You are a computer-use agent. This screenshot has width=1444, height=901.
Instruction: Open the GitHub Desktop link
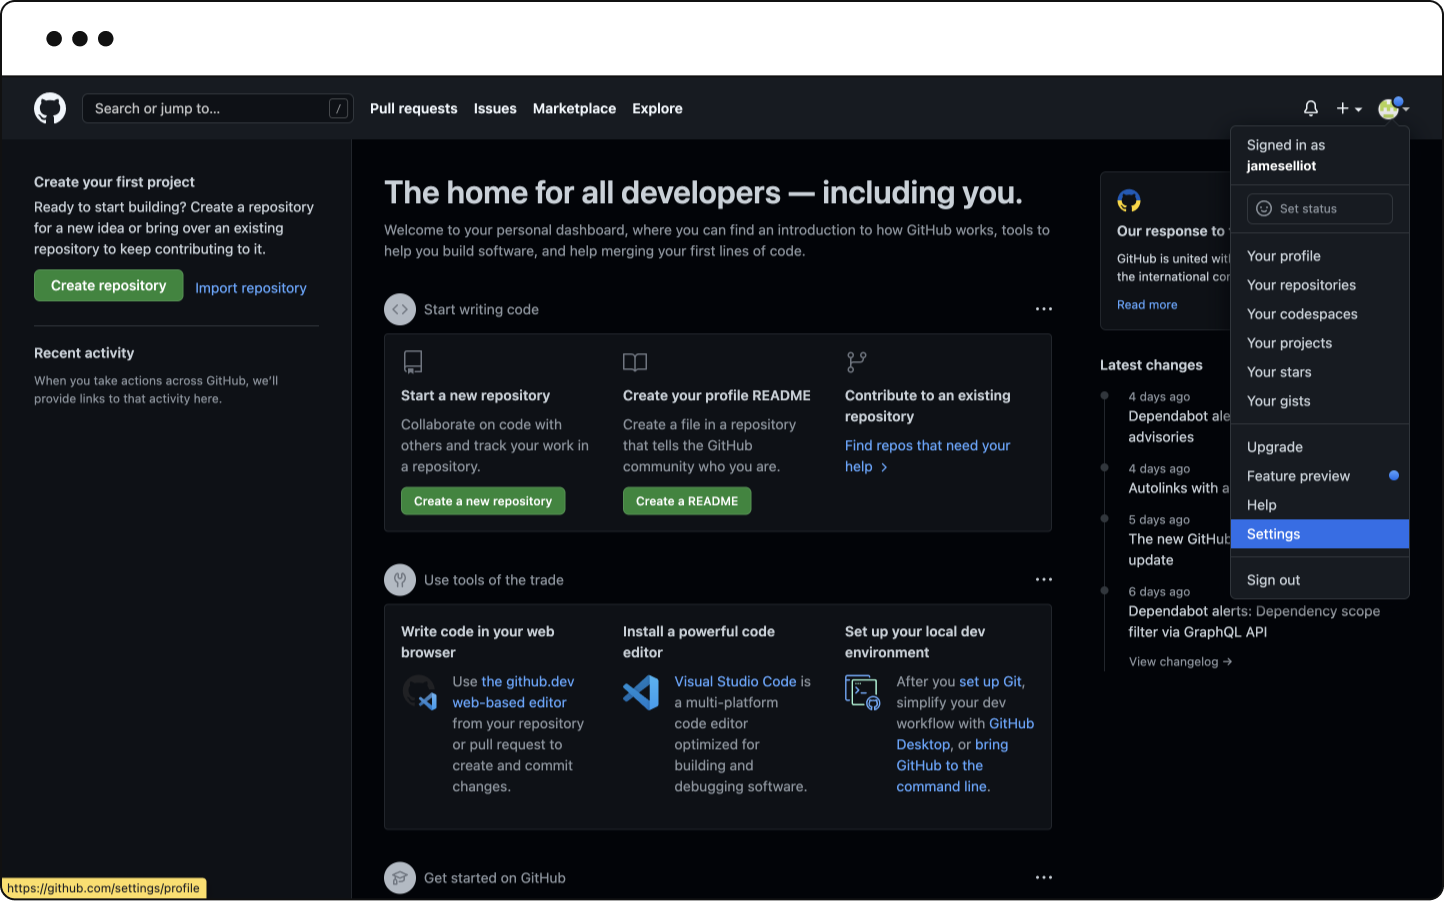965,734
